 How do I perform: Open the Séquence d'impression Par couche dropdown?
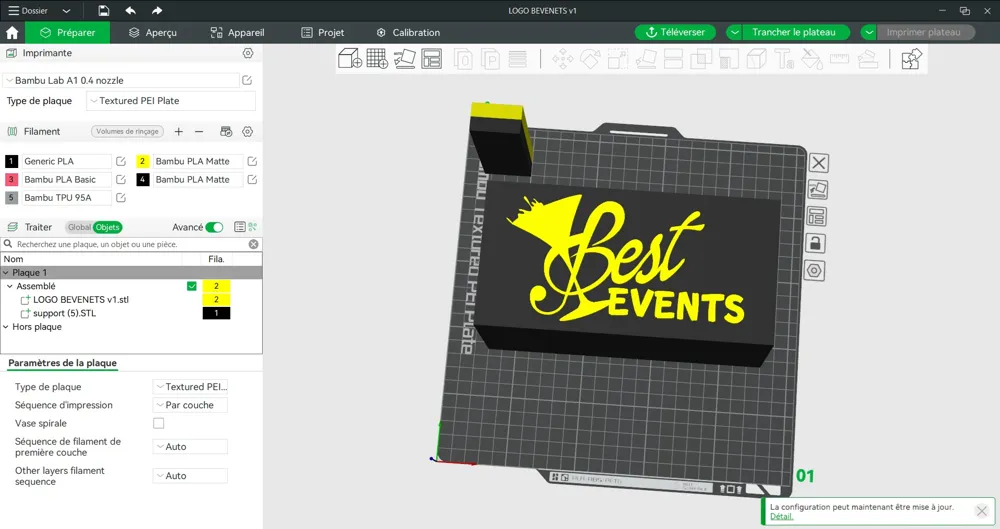(190, 405)
